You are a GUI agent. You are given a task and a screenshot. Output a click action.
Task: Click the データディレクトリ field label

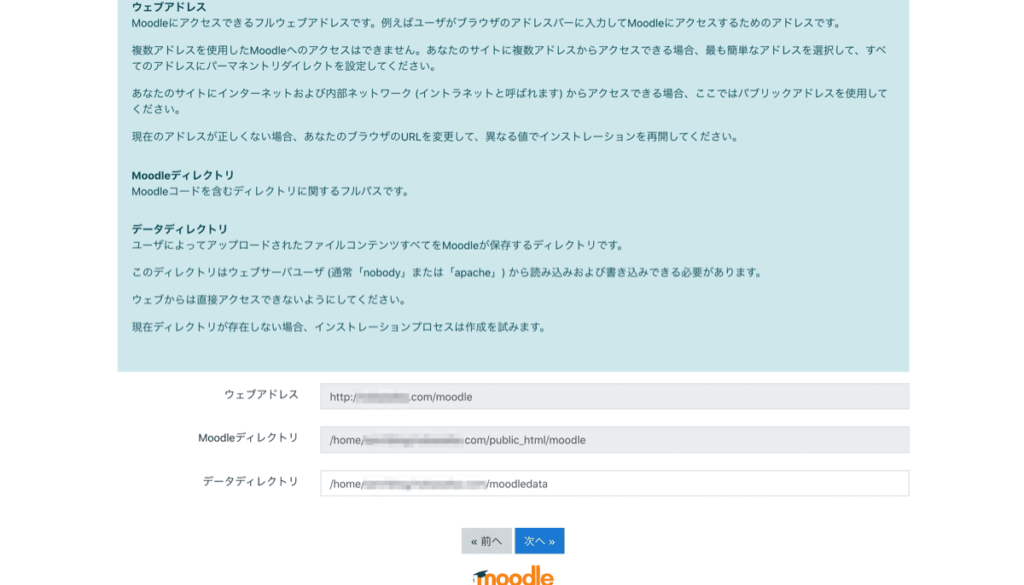point(251,482)
